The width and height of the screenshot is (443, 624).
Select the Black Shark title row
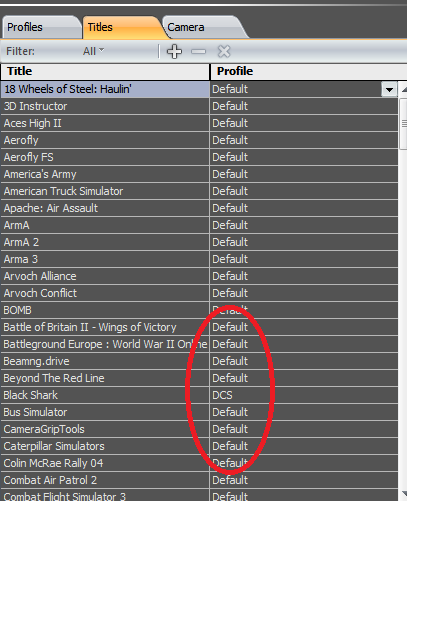tap(105, 395)
